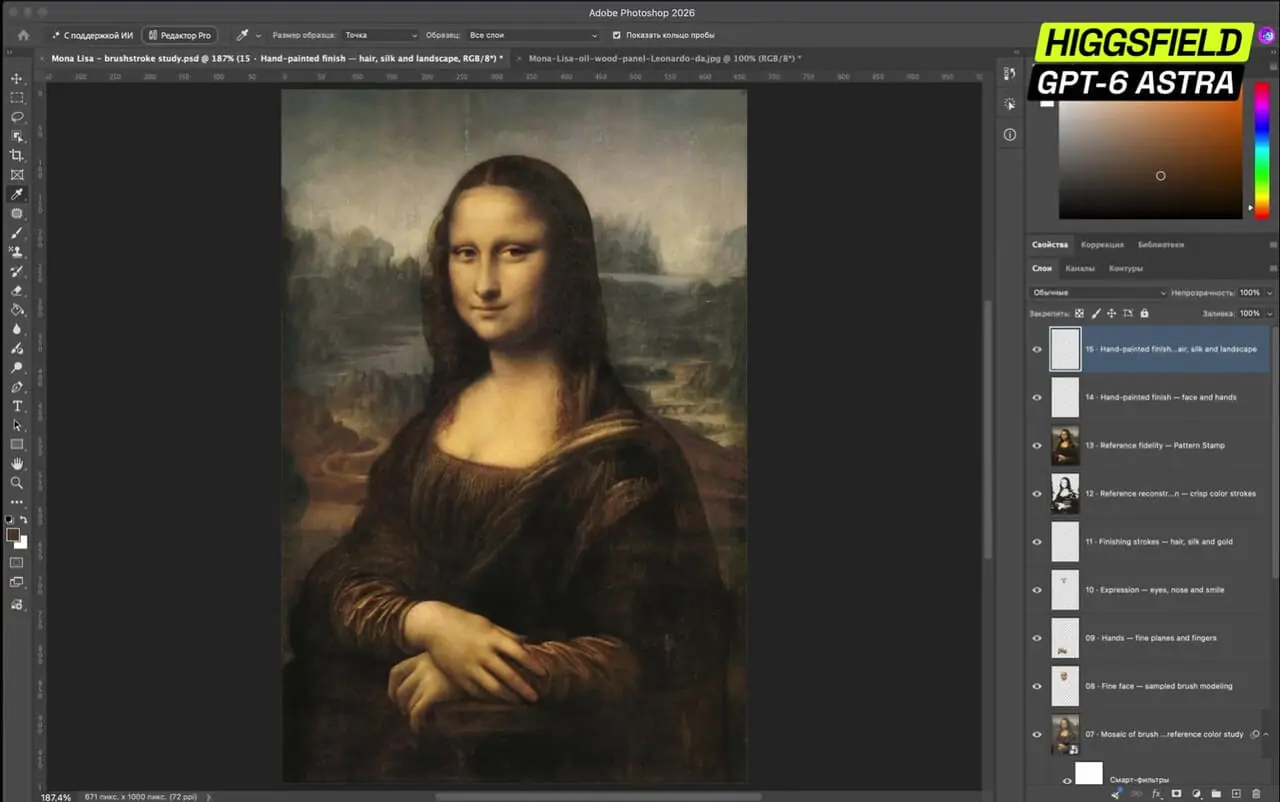Select the Hand tool
The height and width of the screenshot is (802, 1280).
pos(17,464)
